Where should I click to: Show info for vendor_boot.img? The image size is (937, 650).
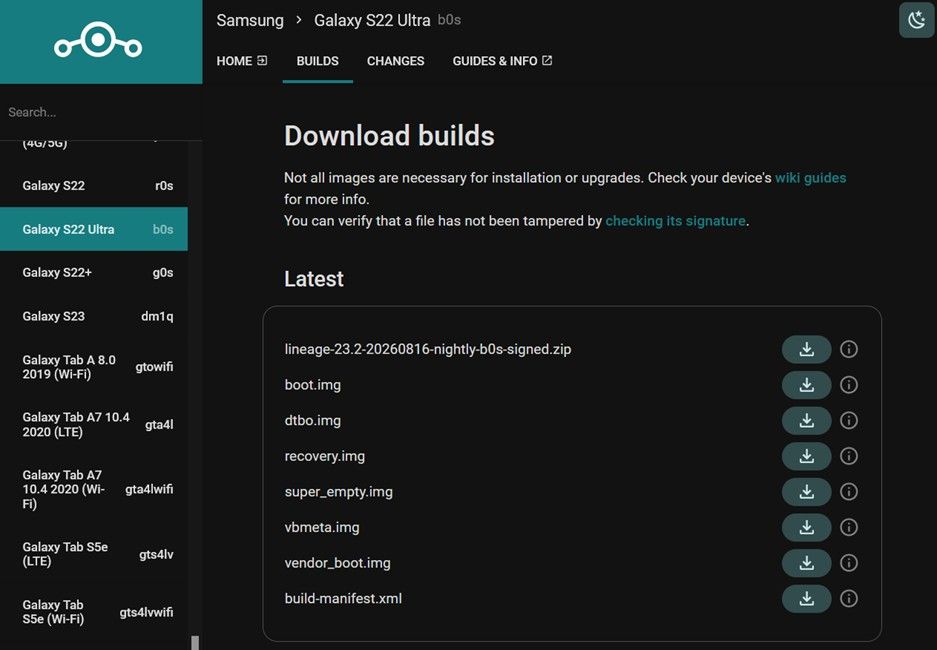point(849,563)
